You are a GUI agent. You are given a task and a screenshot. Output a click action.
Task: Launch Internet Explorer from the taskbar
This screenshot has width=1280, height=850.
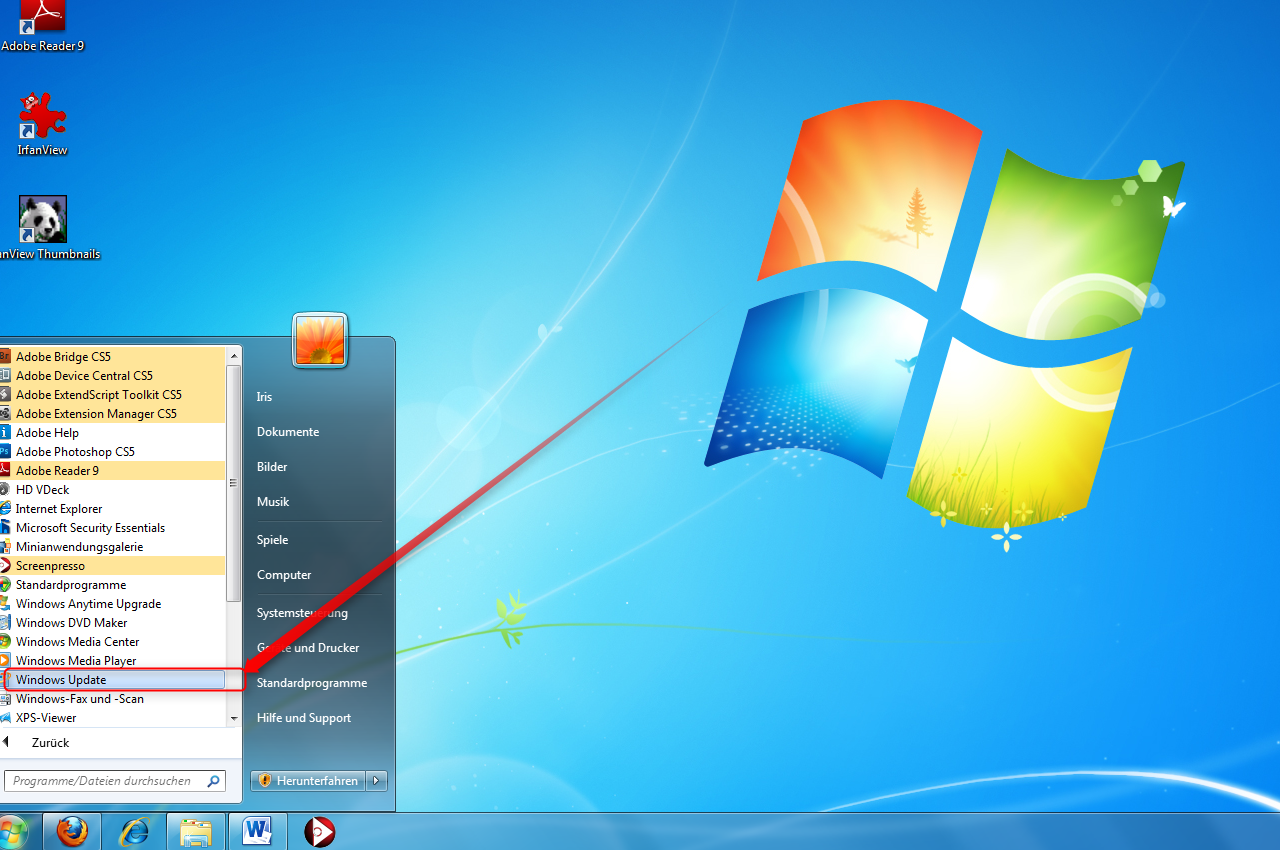134,831
